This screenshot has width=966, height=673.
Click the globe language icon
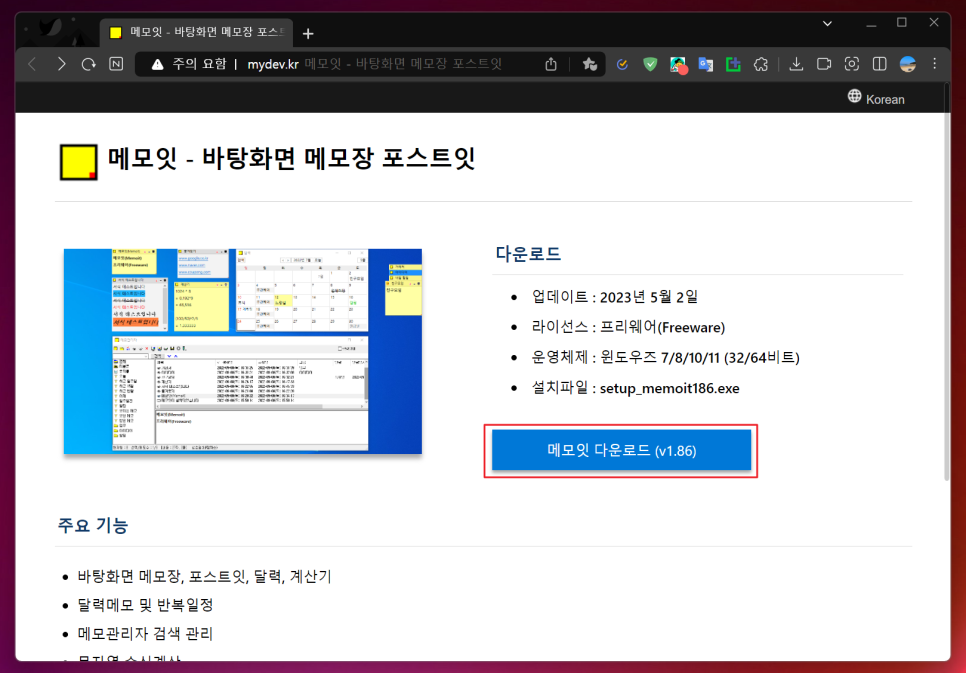pyautogui.click(x=854, y=96)
